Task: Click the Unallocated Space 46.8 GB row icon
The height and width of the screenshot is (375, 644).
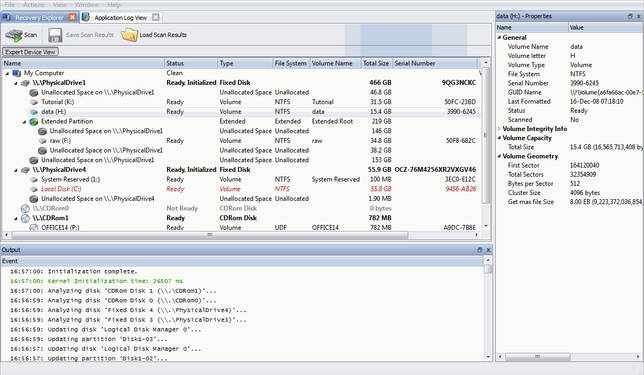Action: point(34,93)
